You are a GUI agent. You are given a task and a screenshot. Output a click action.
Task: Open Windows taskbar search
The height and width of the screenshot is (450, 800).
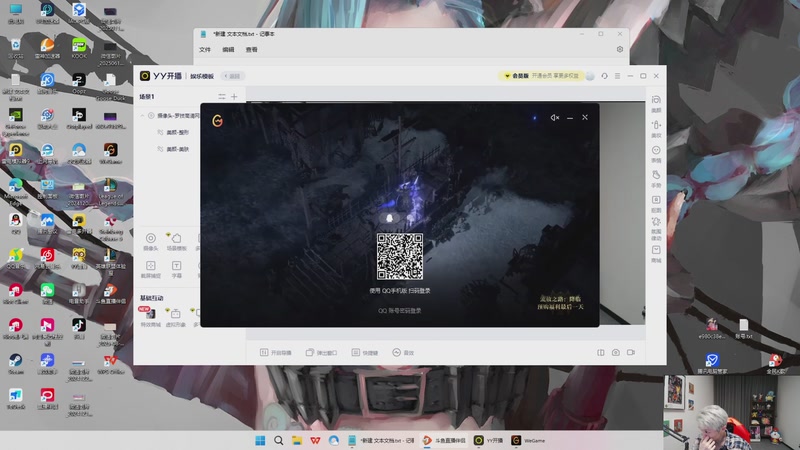click(279, 440)
